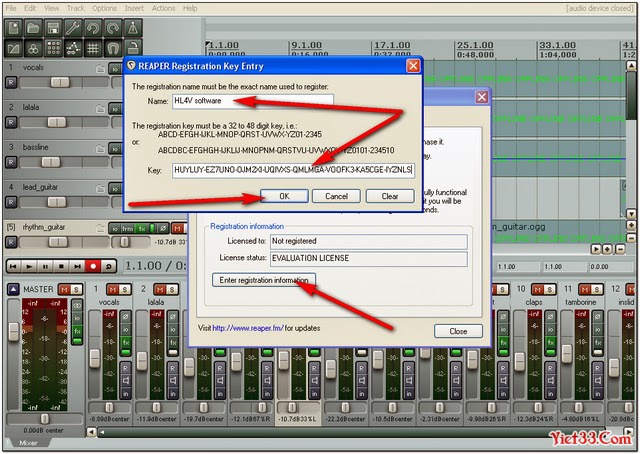Open claps mixer strip fx button
This screenshot has width=640, height=454.
pos(551,342)
